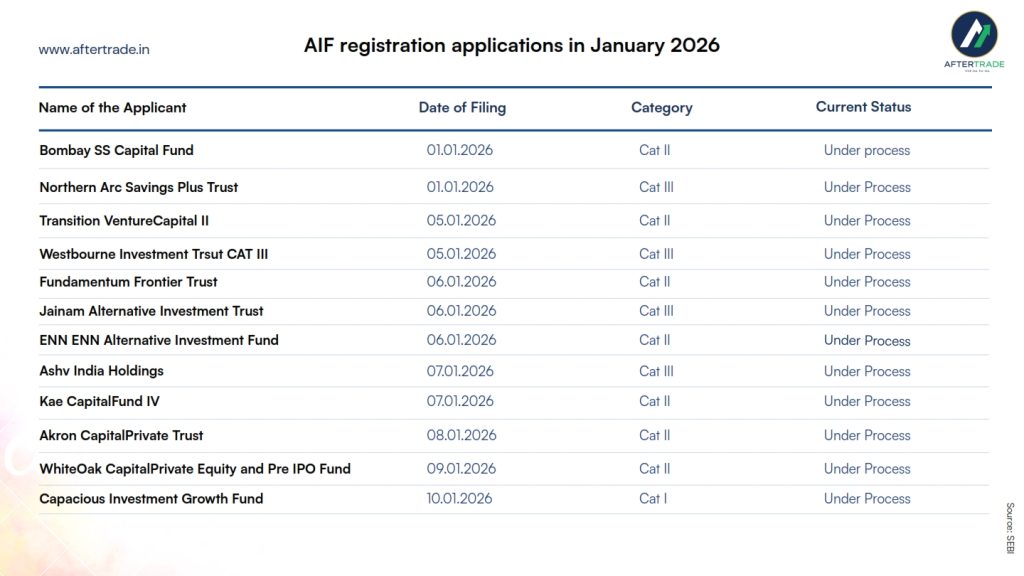Viewport: 1024px width, 576px height.
Task: Click Westbourne Investment Trsut CAT III name
Action: (153, 254)
